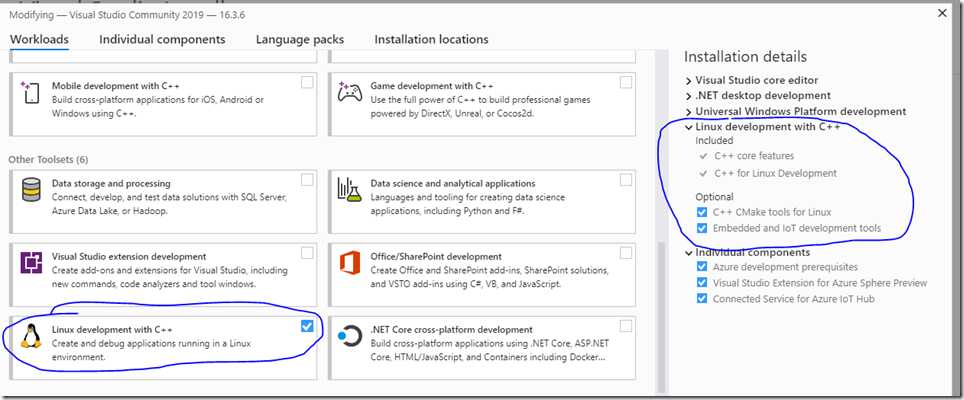Click the Game development with C++ title
Screen dimensions: 964x400
[x=432, y=86]
